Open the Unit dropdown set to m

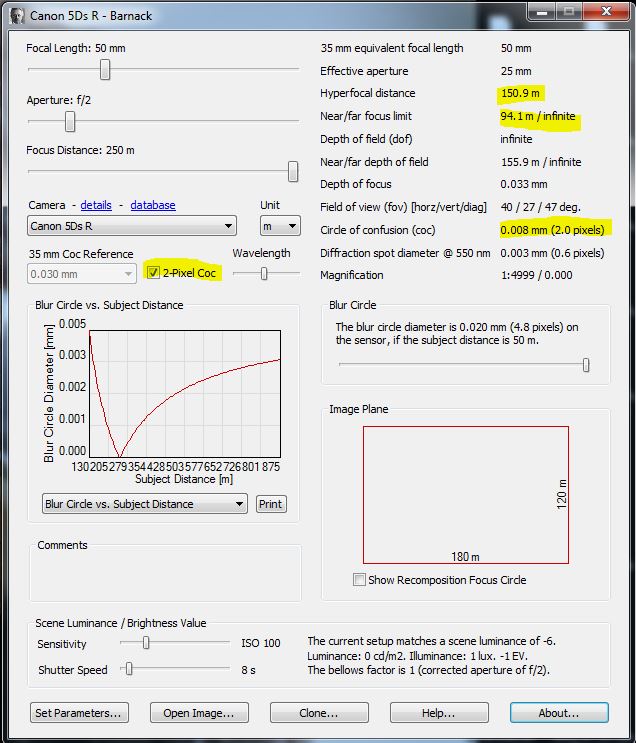(280, 226)
